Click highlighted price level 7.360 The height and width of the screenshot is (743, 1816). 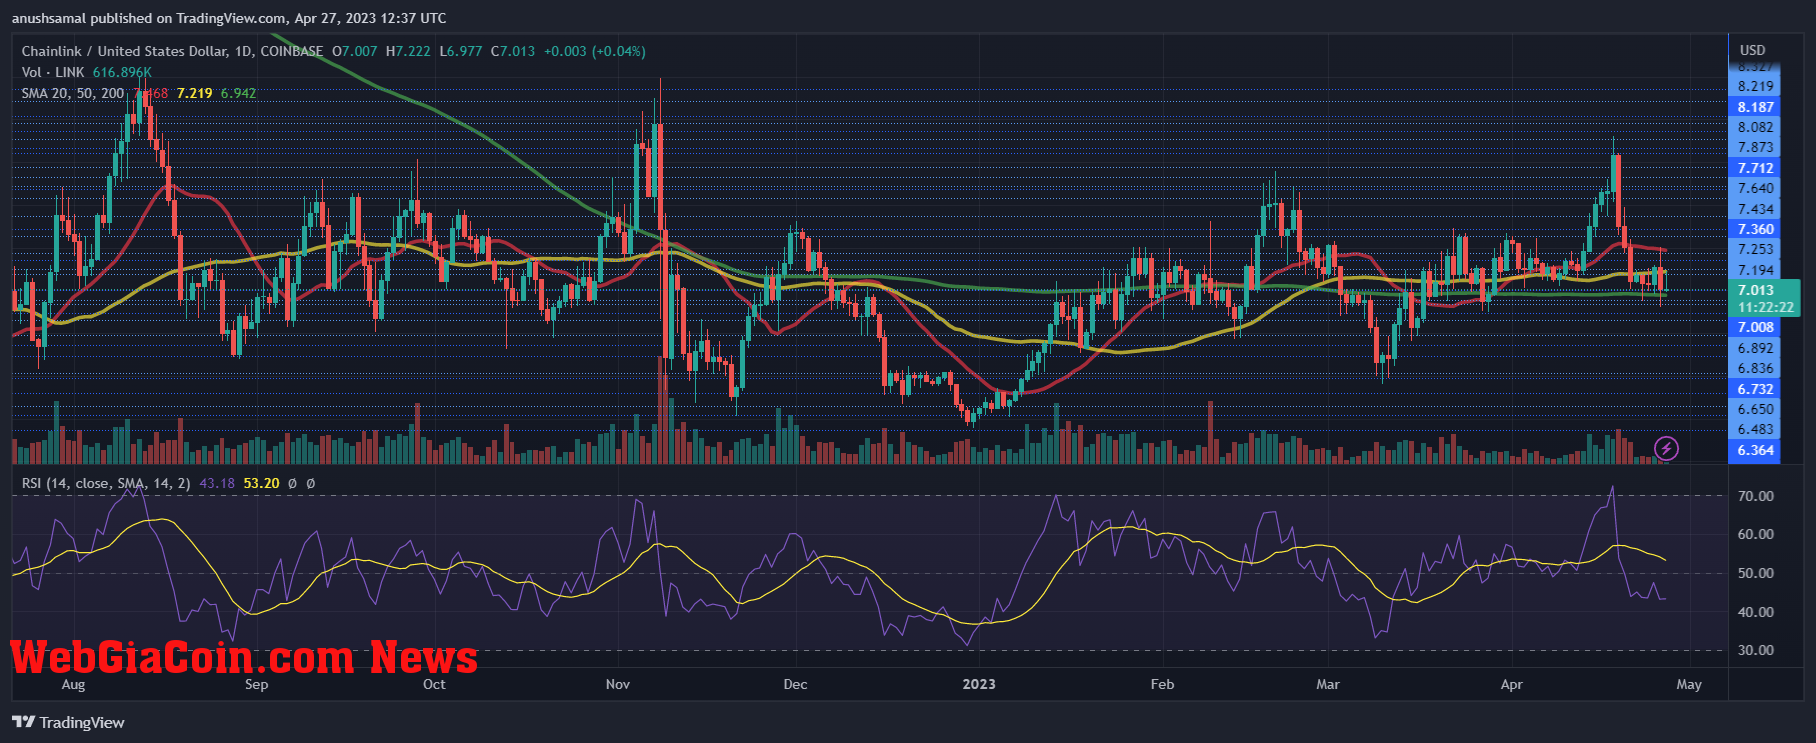pyautogui.click(x=1755, y=229)
